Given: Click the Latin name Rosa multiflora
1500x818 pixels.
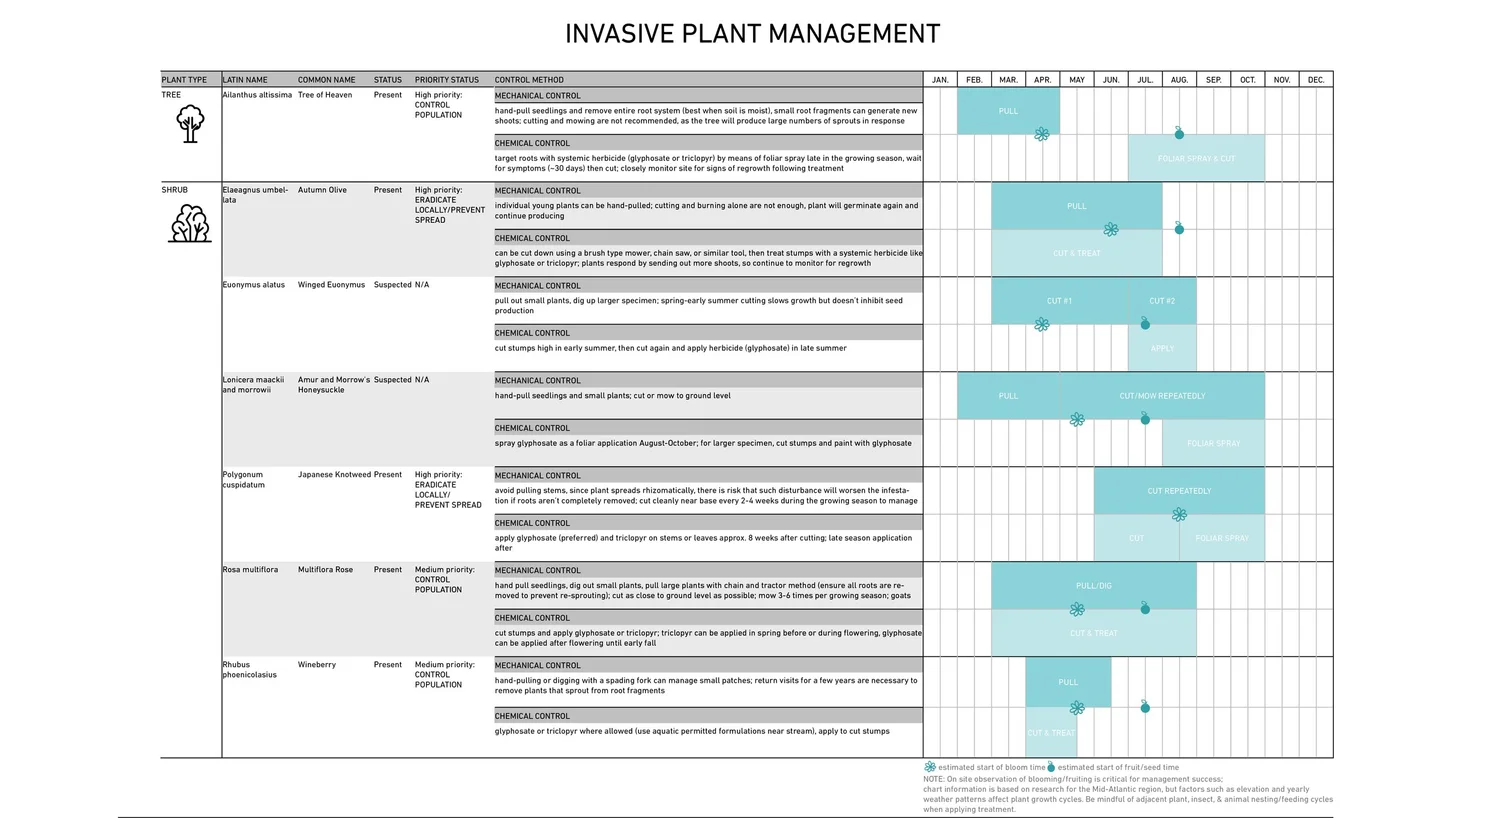Looking at the screenshot, I should tap(250, 570).
